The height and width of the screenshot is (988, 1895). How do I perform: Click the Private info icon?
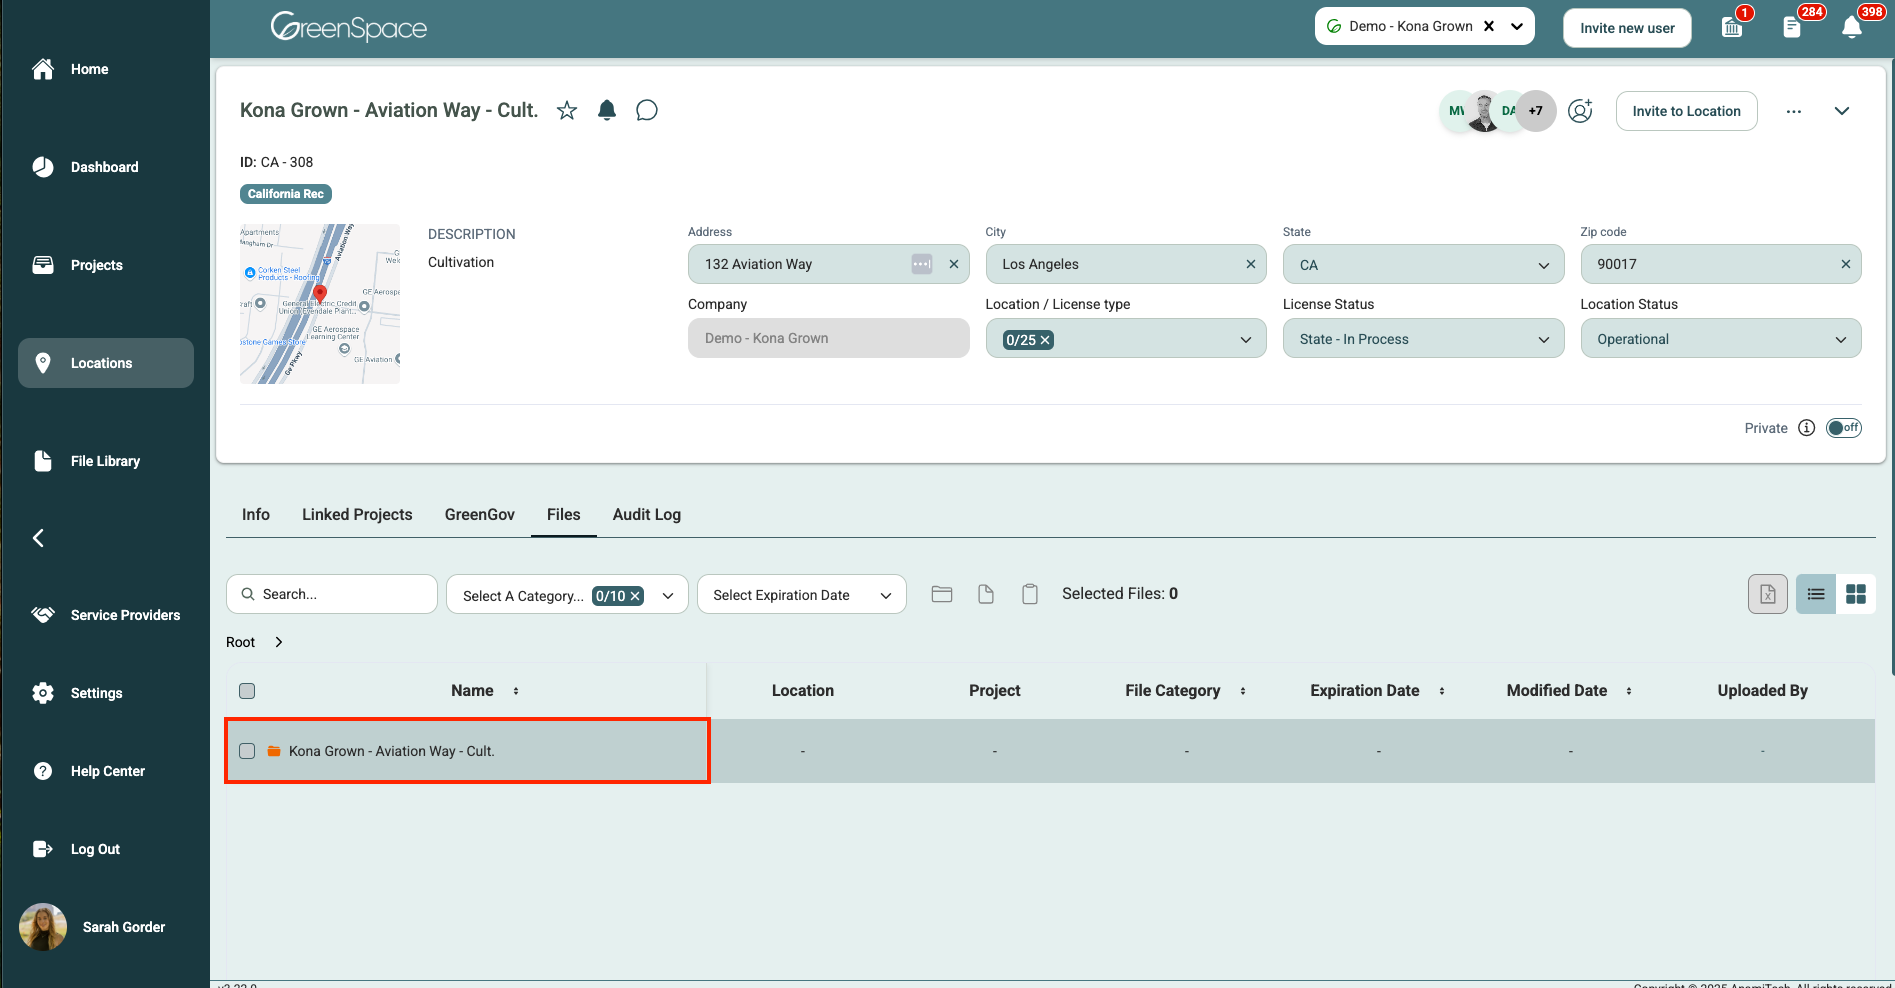point(1806,428)
